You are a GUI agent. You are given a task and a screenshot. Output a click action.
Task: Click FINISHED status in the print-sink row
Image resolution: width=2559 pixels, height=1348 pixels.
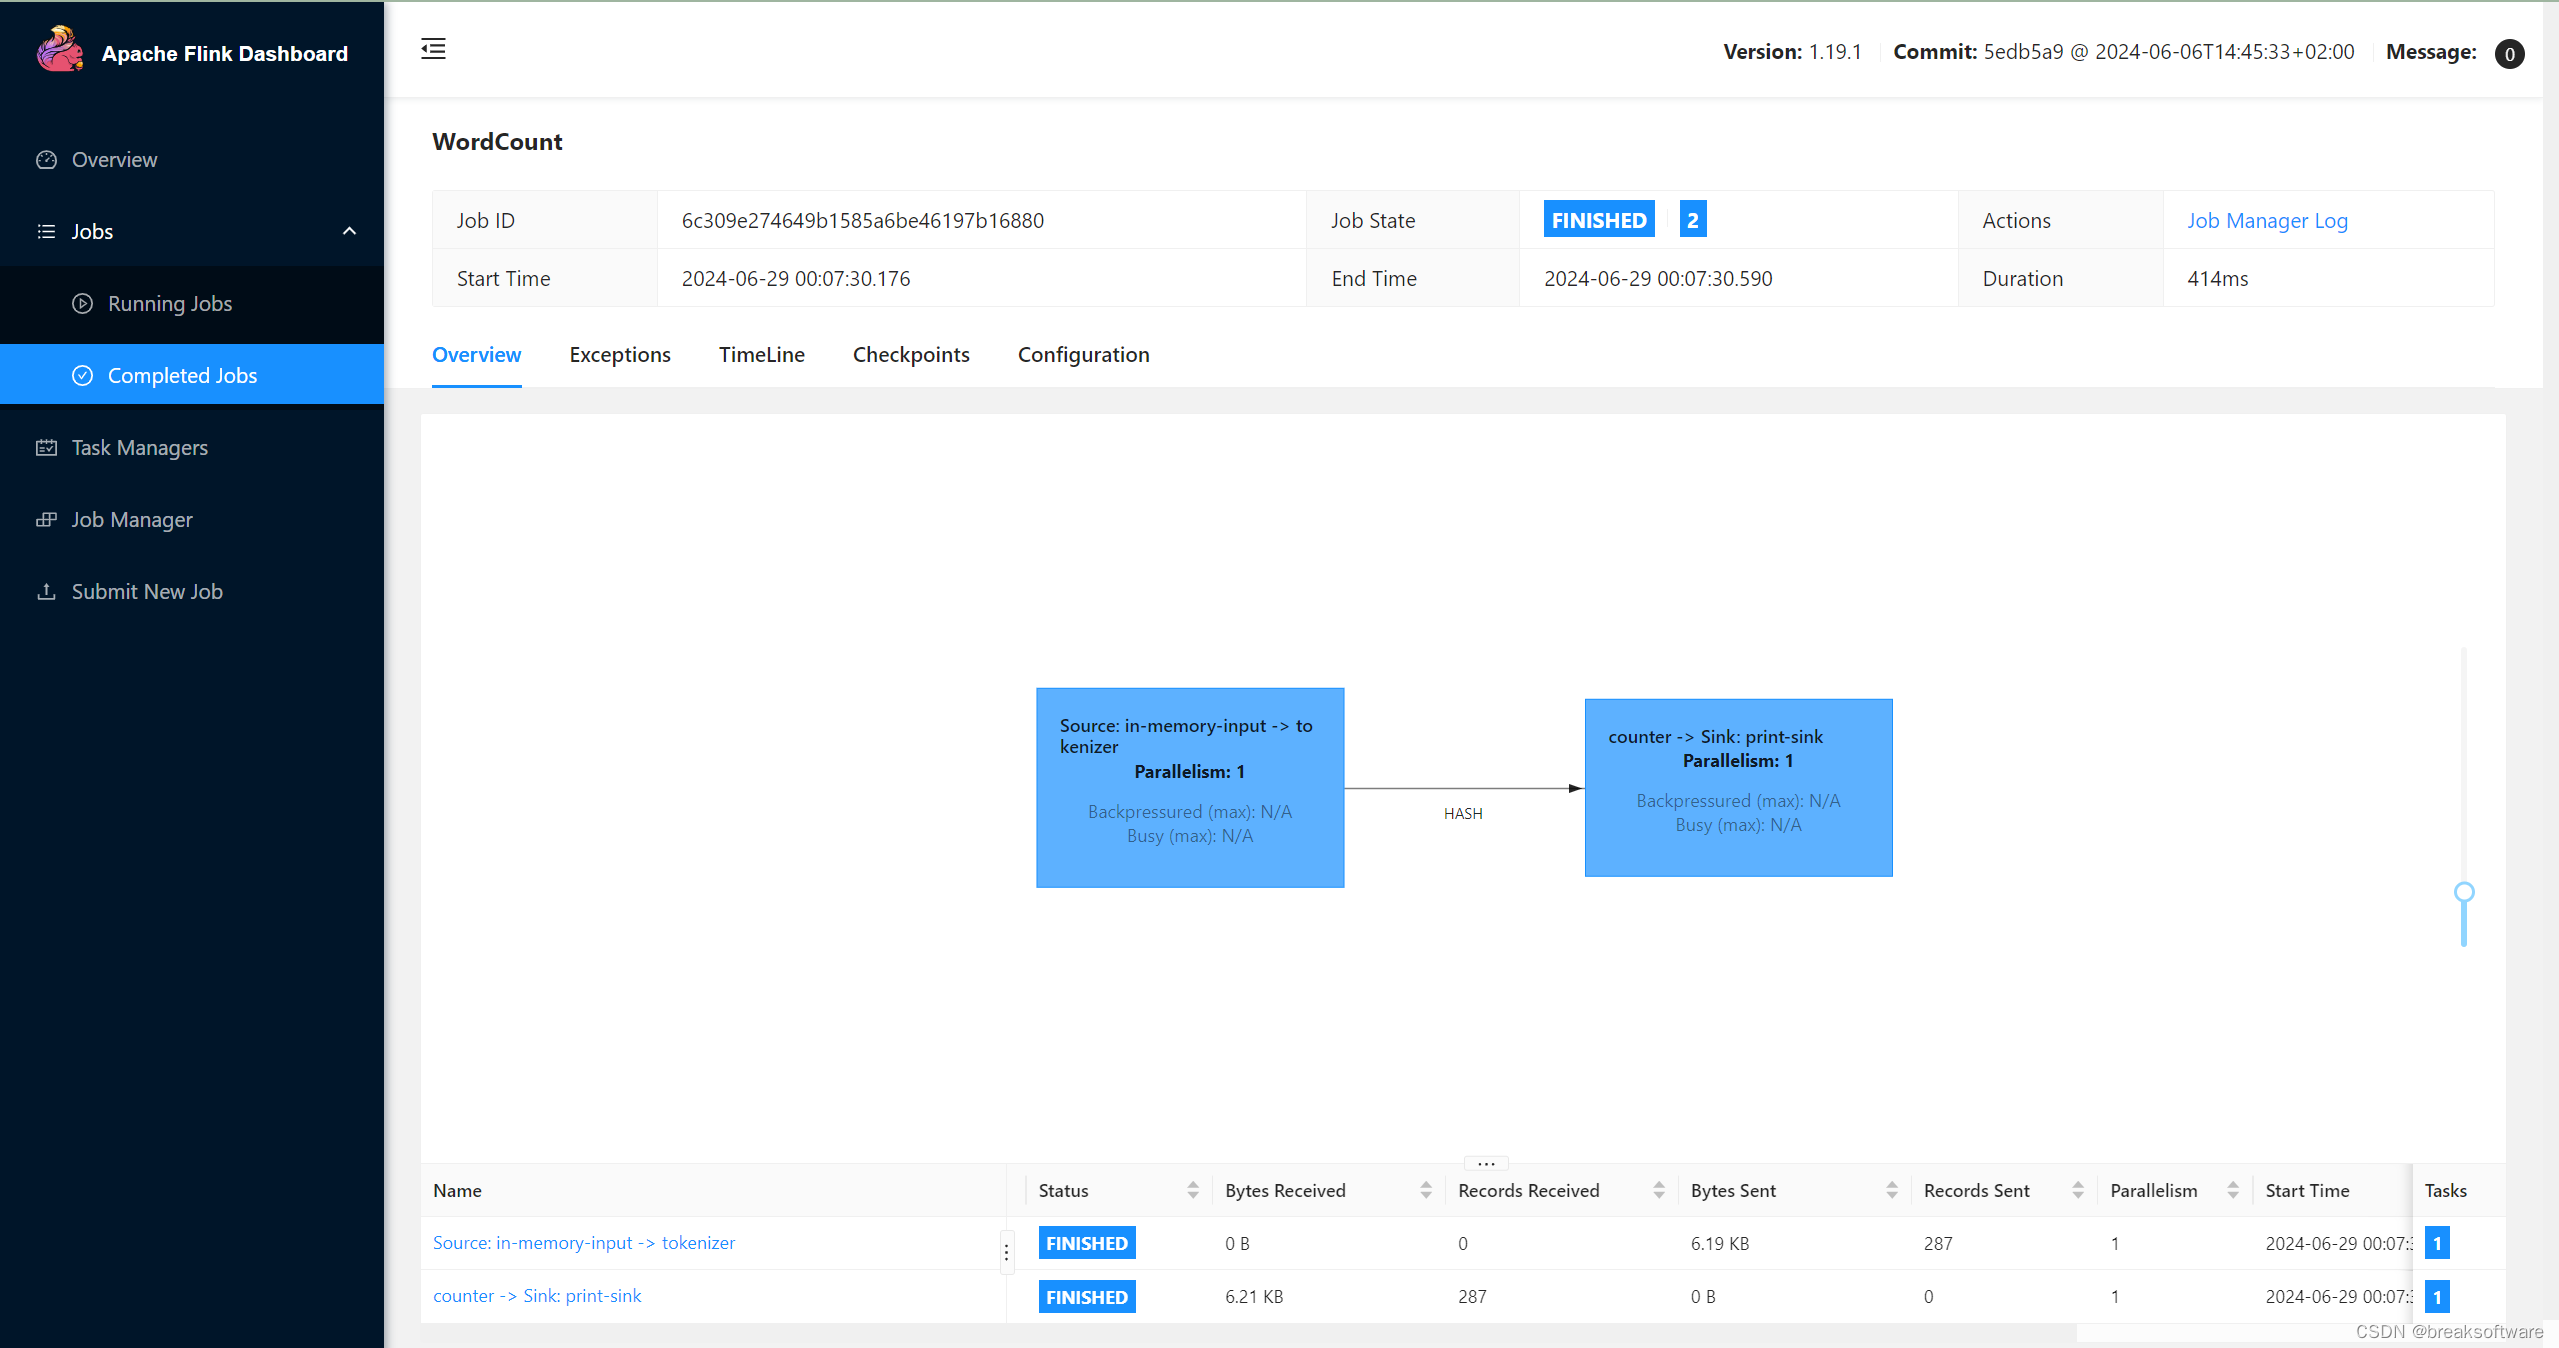click(1087, 1297)
